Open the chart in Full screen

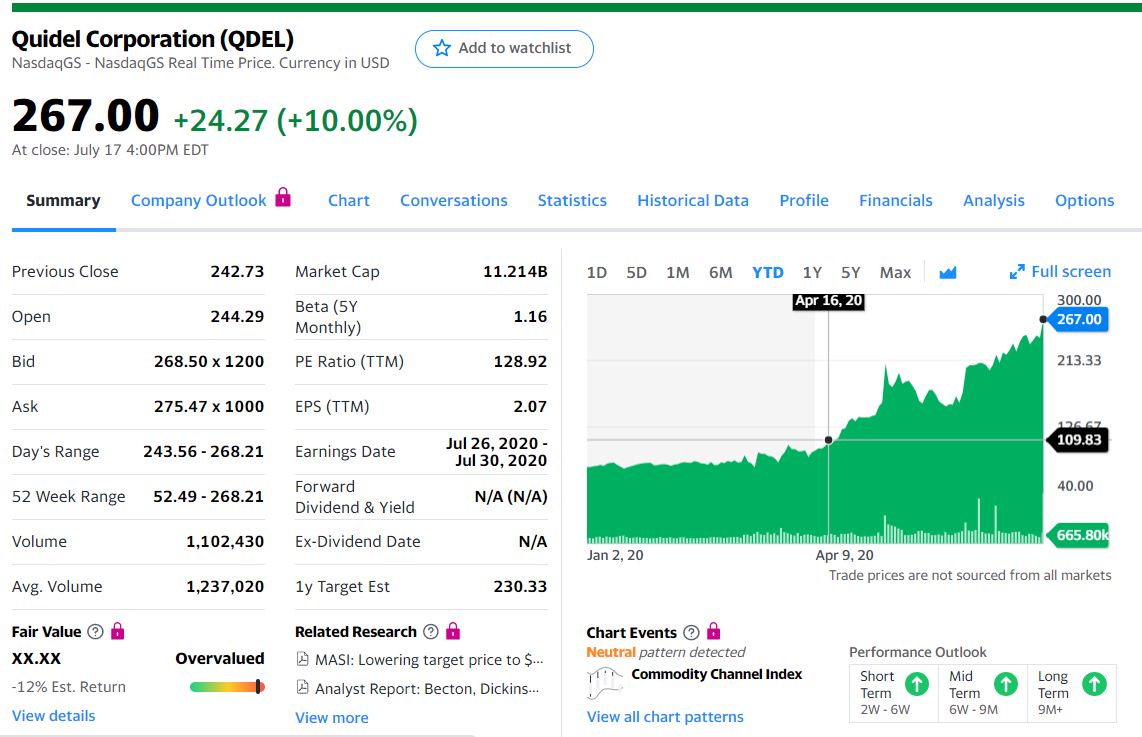(x=1060, y=272)
